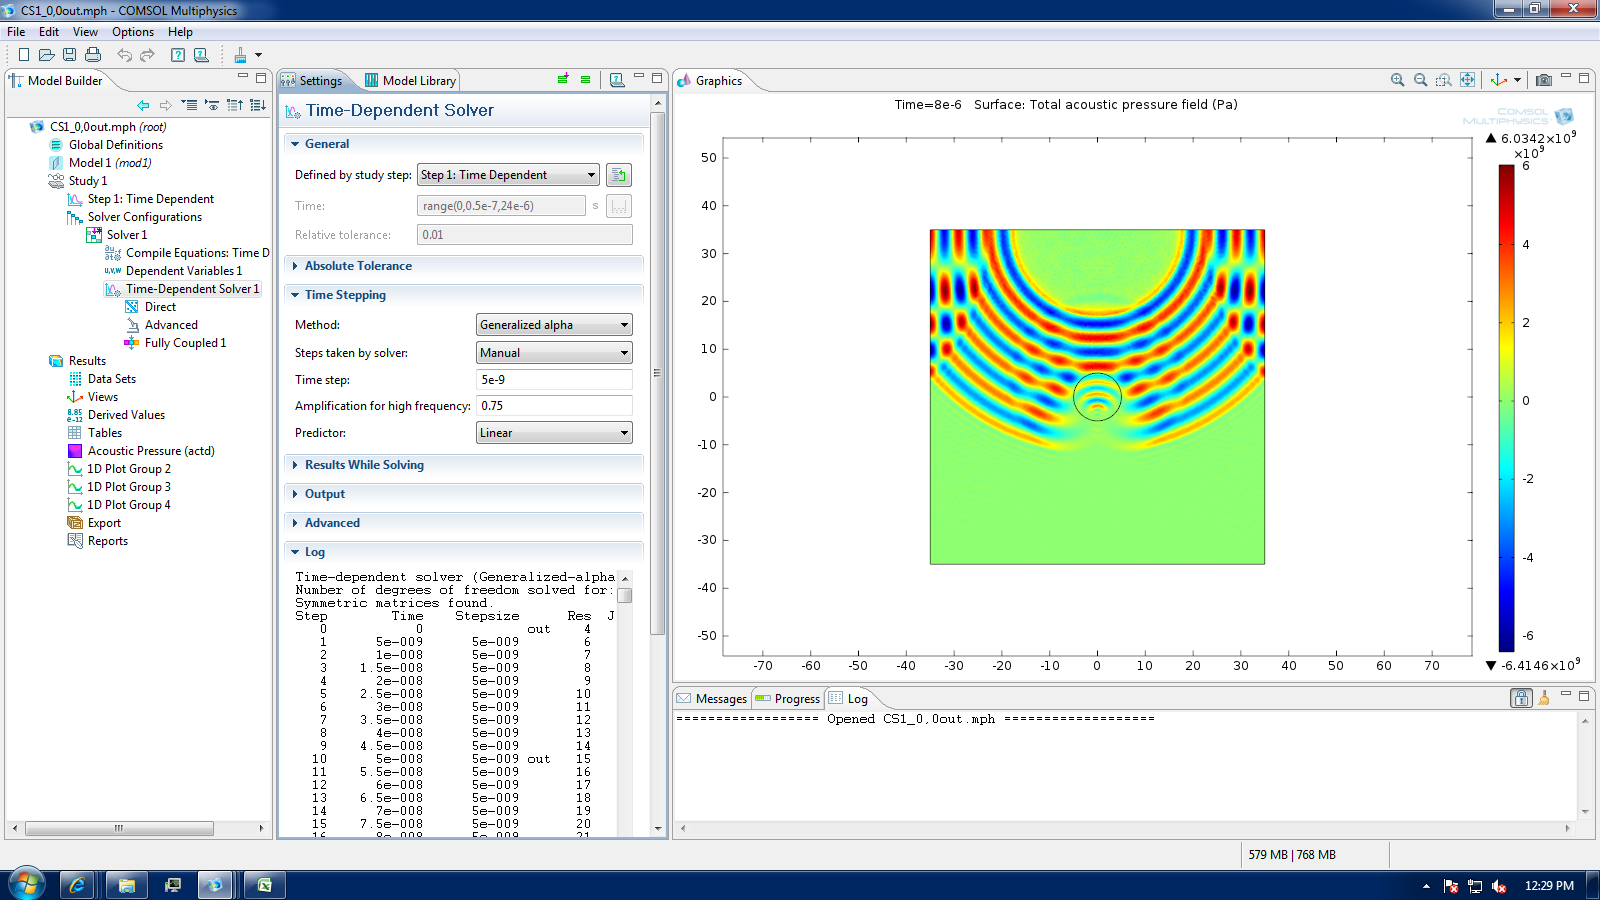
Task: Click the Zoom Extents icon
Action: pos(1467,80)
